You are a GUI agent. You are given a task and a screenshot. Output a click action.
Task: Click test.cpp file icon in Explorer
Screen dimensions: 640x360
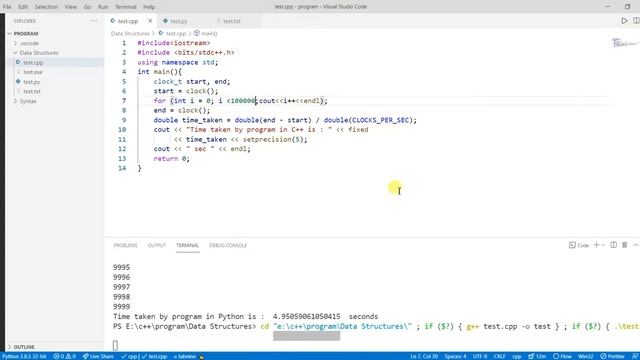tap(18, 62)
